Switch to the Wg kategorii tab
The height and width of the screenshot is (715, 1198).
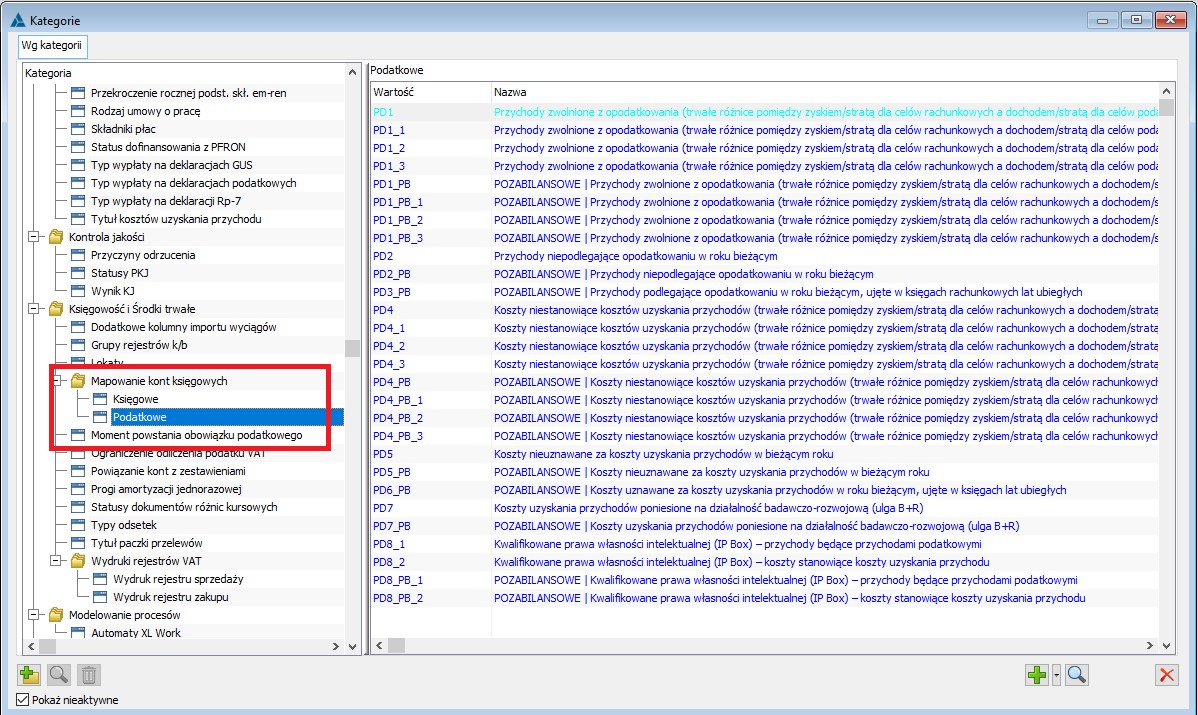(x=51, y=45)
